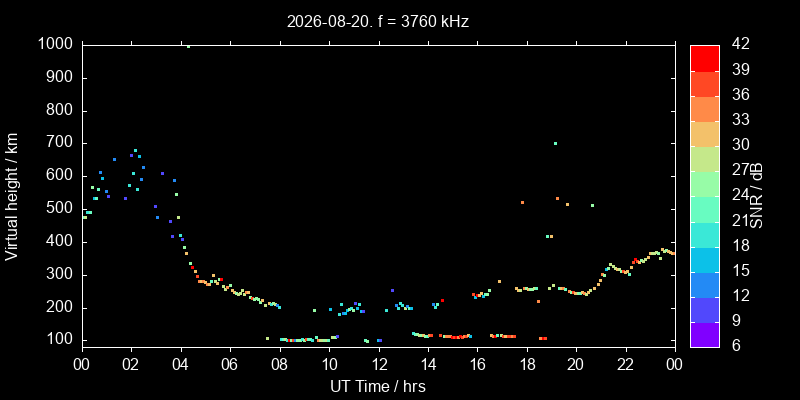Select the violet 6–9 dB colorbar segment
This screenshot has height=400, width=800.
(705, 335)
